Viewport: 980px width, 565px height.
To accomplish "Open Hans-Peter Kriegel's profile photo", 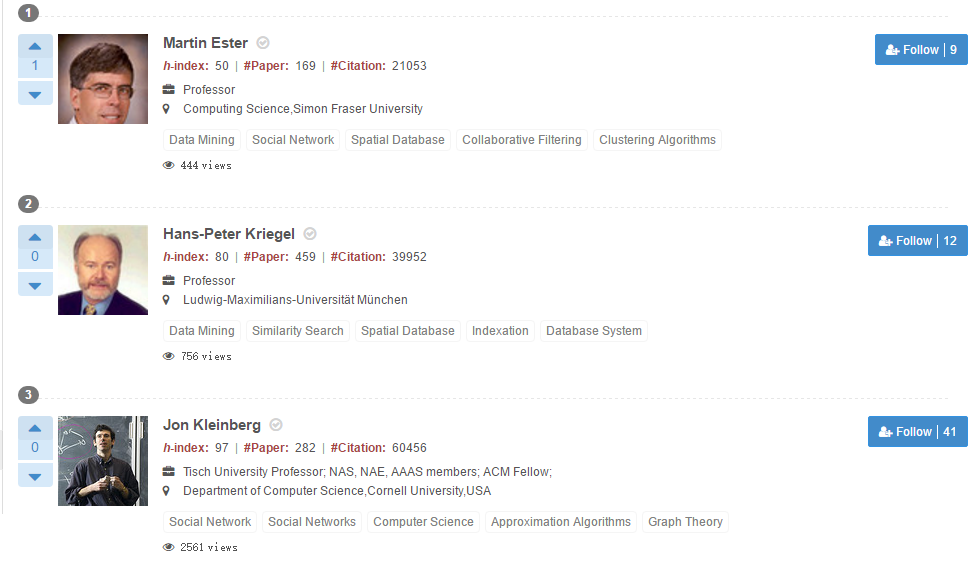I will pyautogui.click(x=103, y=270).
